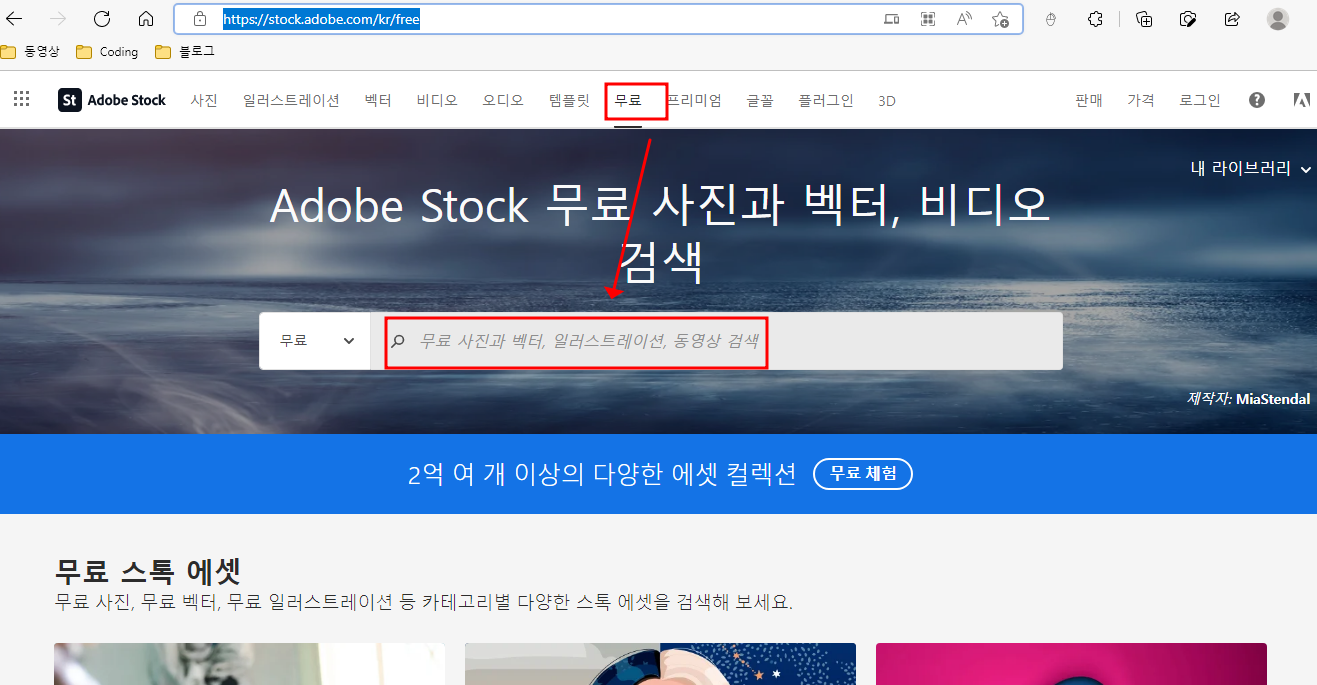Open the 글꼴 nav tab
This screenshot has width=1317, height=685.
pos(760,100)
